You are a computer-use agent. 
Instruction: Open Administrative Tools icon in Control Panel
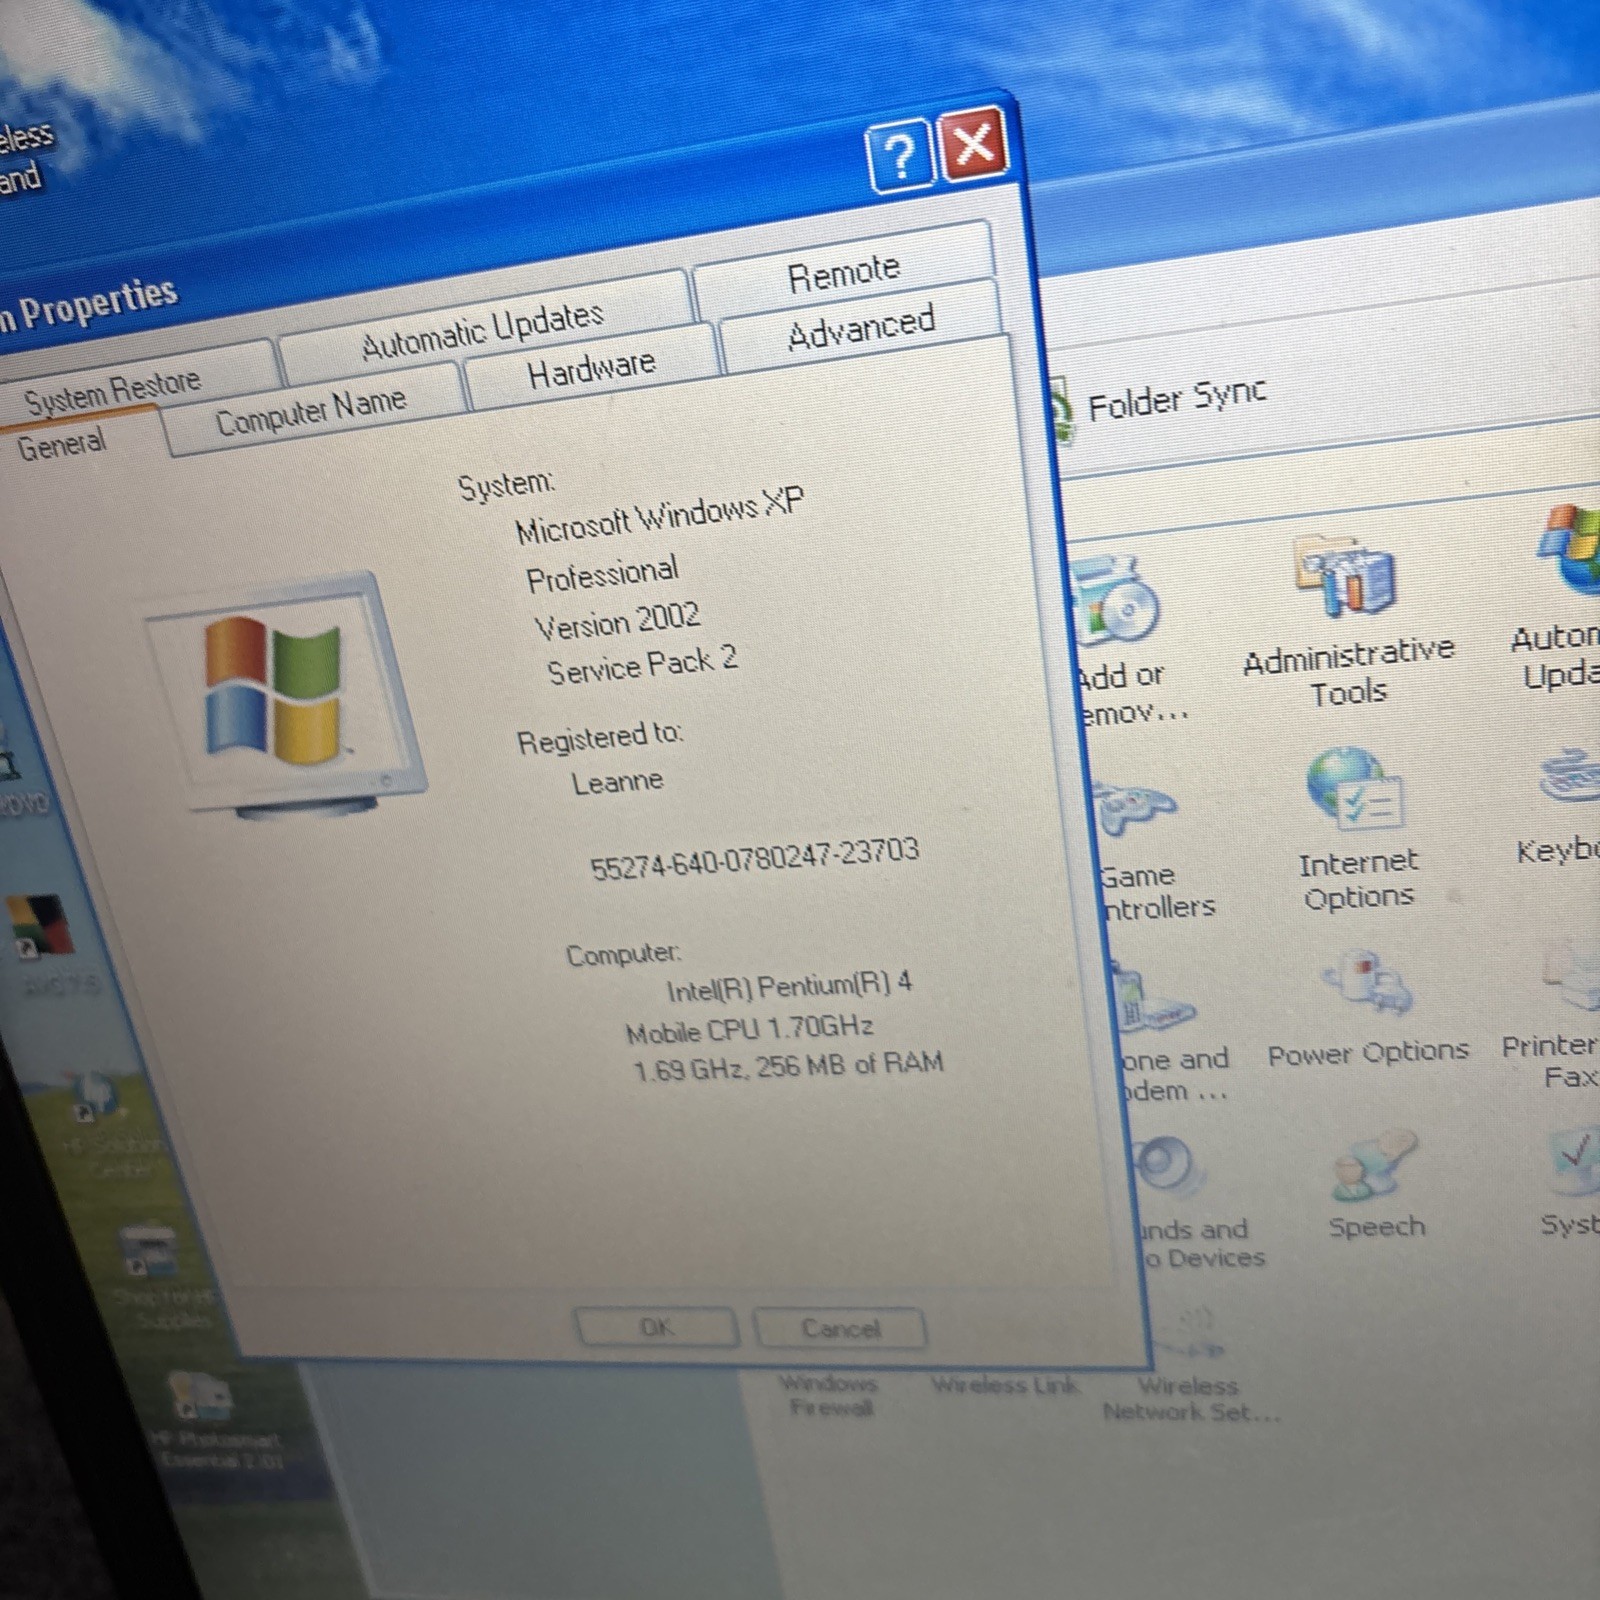point(1348,622)
